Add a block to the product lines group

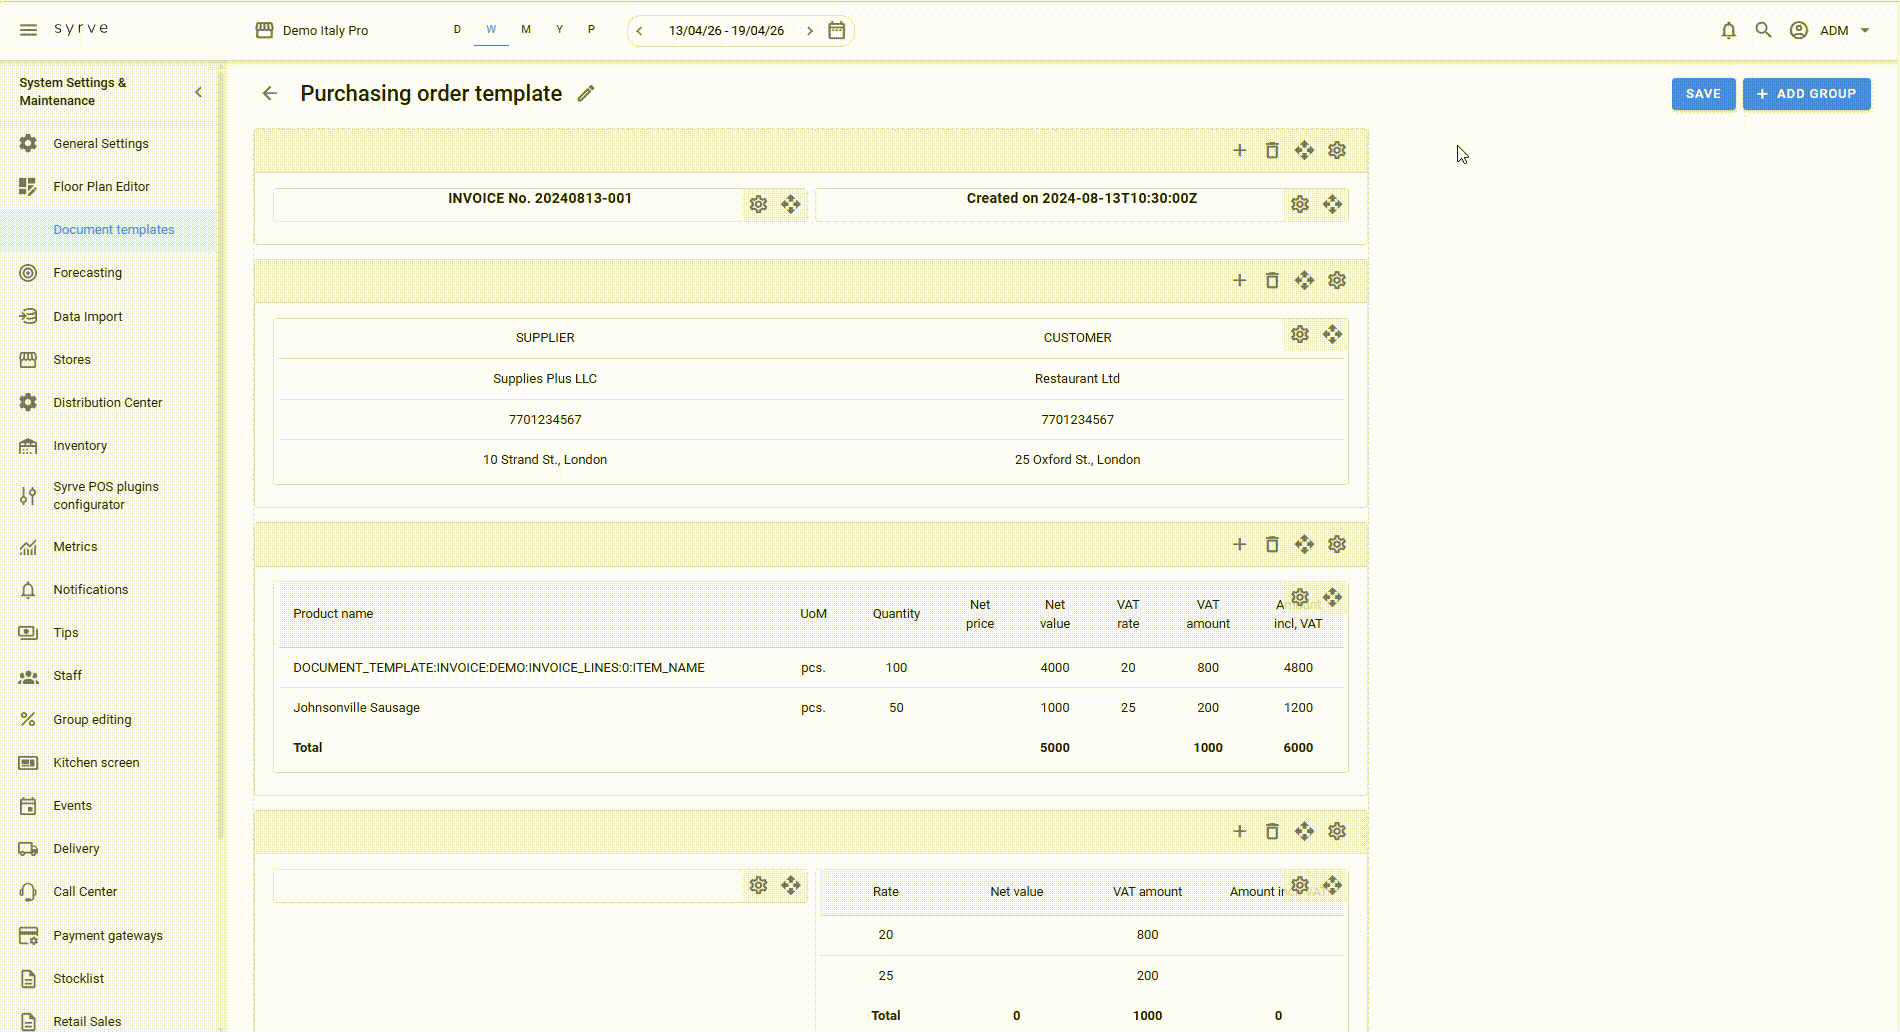point(1239,544)
